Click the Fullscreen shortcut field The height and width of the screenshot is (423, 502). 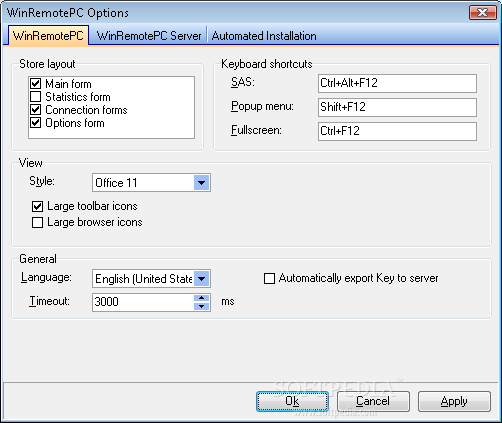(x=397, y=131)
